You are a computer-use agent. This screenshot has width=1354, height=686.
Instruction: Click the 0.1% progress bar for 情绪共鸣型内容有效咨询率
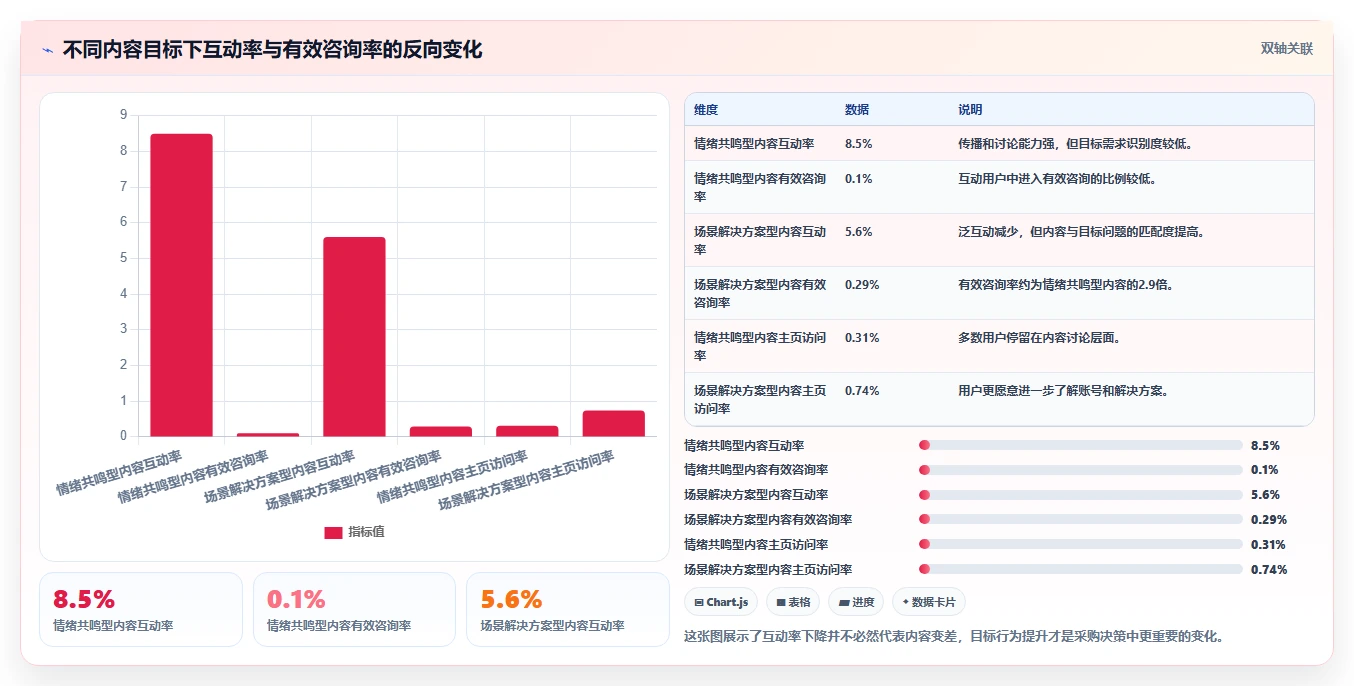coord(1080,470)
